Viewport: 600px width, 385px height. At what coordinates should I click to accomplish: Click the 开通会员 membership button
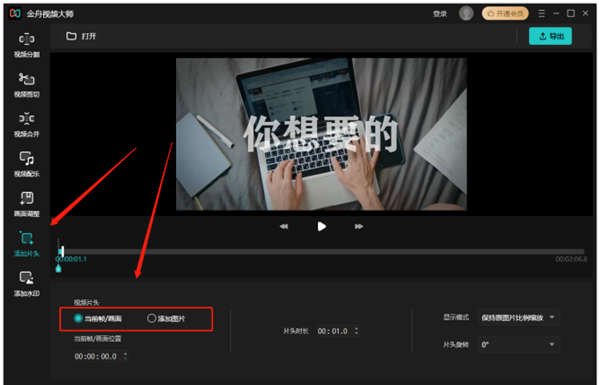point(505,13)
